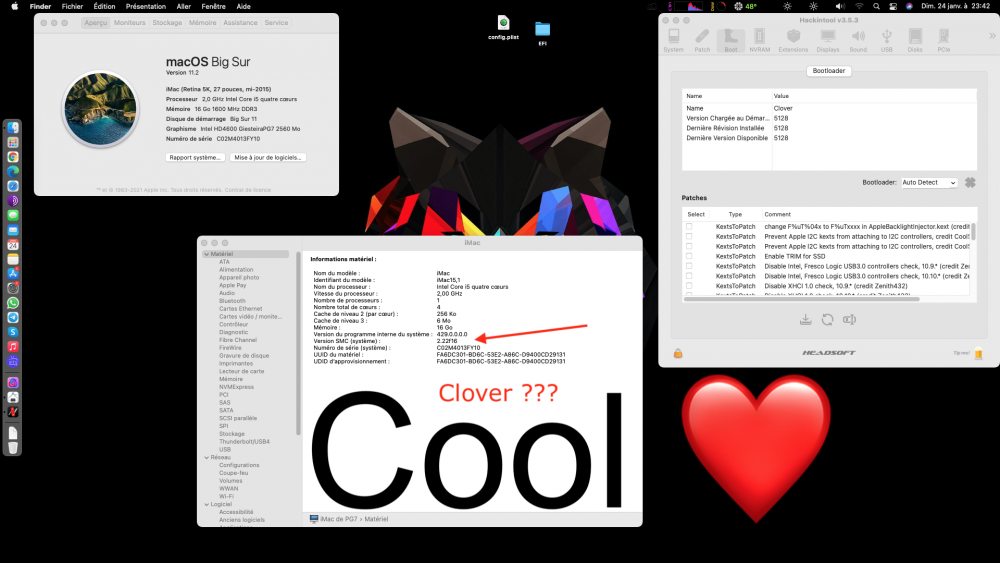Open the Displays section in Hackintool
This screenshot has width=1000, height=563.
click(828, 40)
